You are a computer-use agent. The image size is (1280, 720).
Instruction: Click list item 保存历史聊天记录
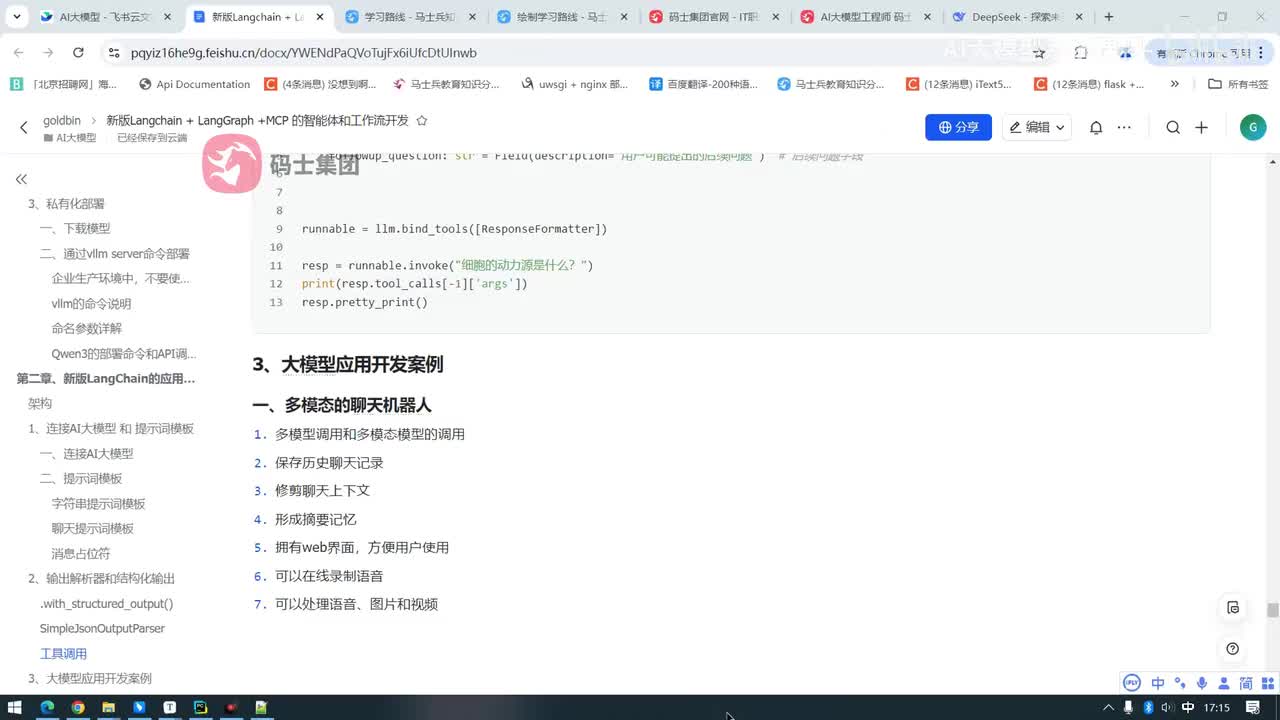(329, 463)
